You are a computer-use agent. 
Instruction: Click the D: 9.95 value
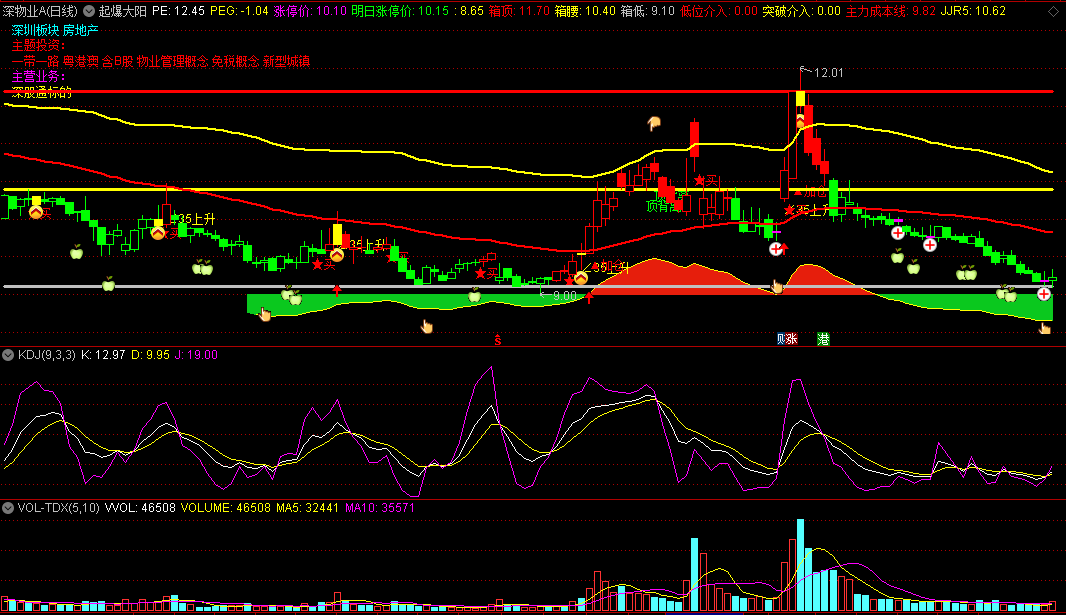150,355
